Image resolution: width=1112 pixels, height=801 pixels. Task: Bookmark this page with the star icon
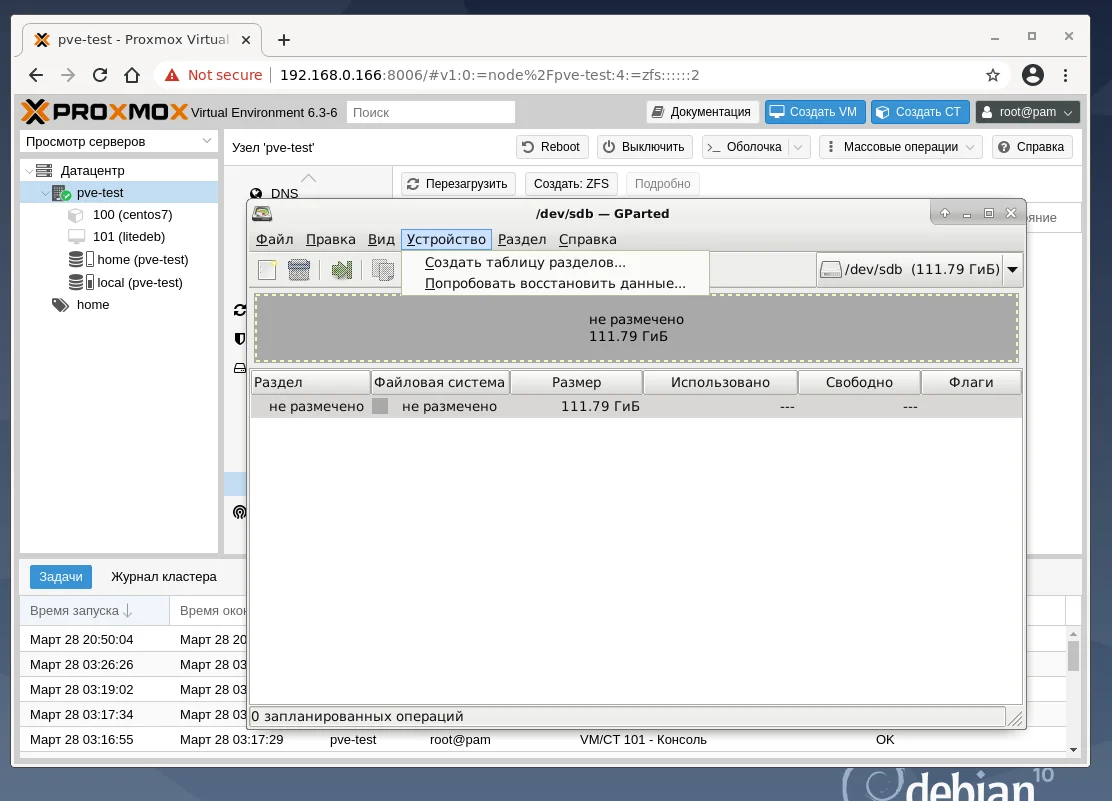[x=993, y=75]
